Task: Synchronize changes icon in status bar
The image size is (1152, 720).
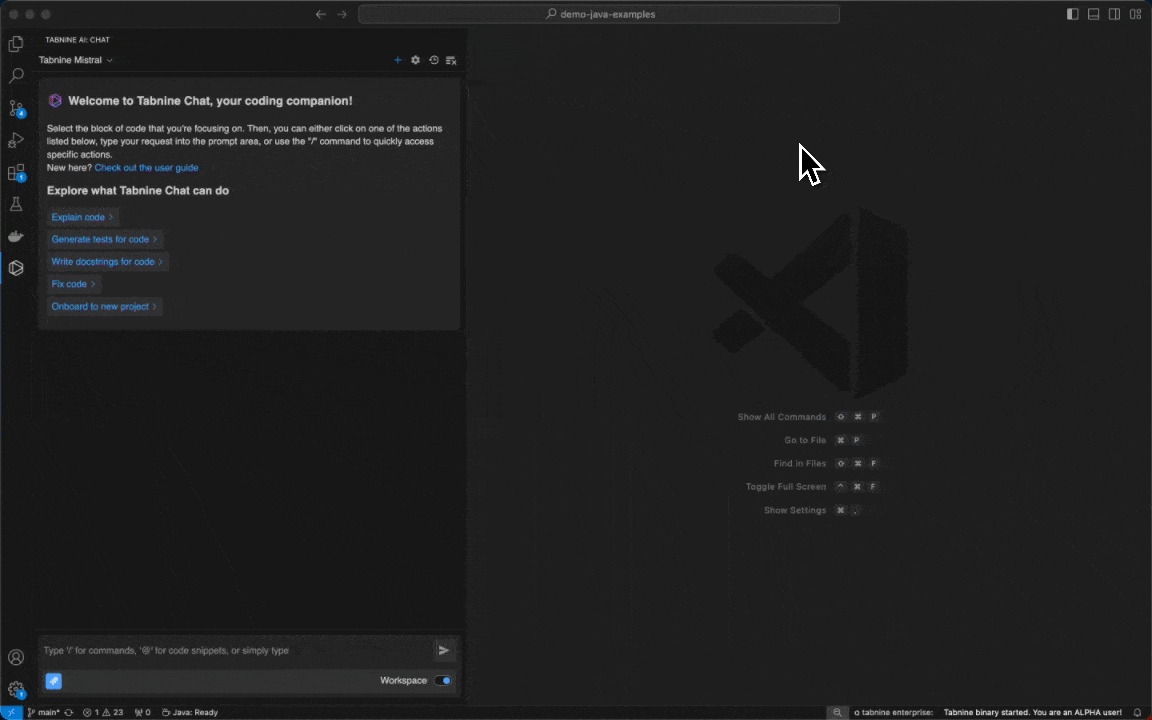Action: point(69,712)
